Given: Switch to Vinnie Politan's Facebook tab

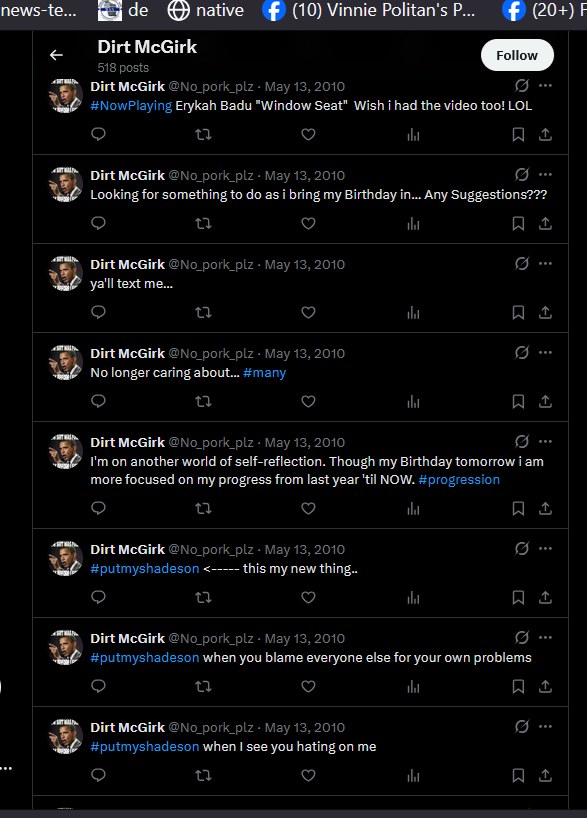Looking at the screenshot, I should point(370,10).
